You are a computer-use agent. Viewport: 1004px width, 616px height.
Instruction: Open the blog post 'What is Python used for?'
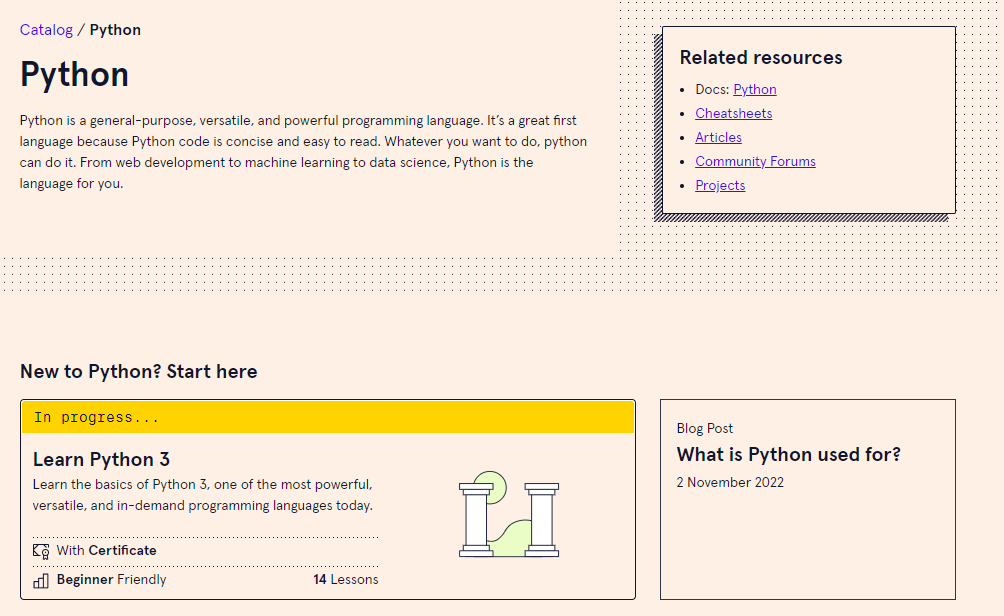[x=789, y=454]
